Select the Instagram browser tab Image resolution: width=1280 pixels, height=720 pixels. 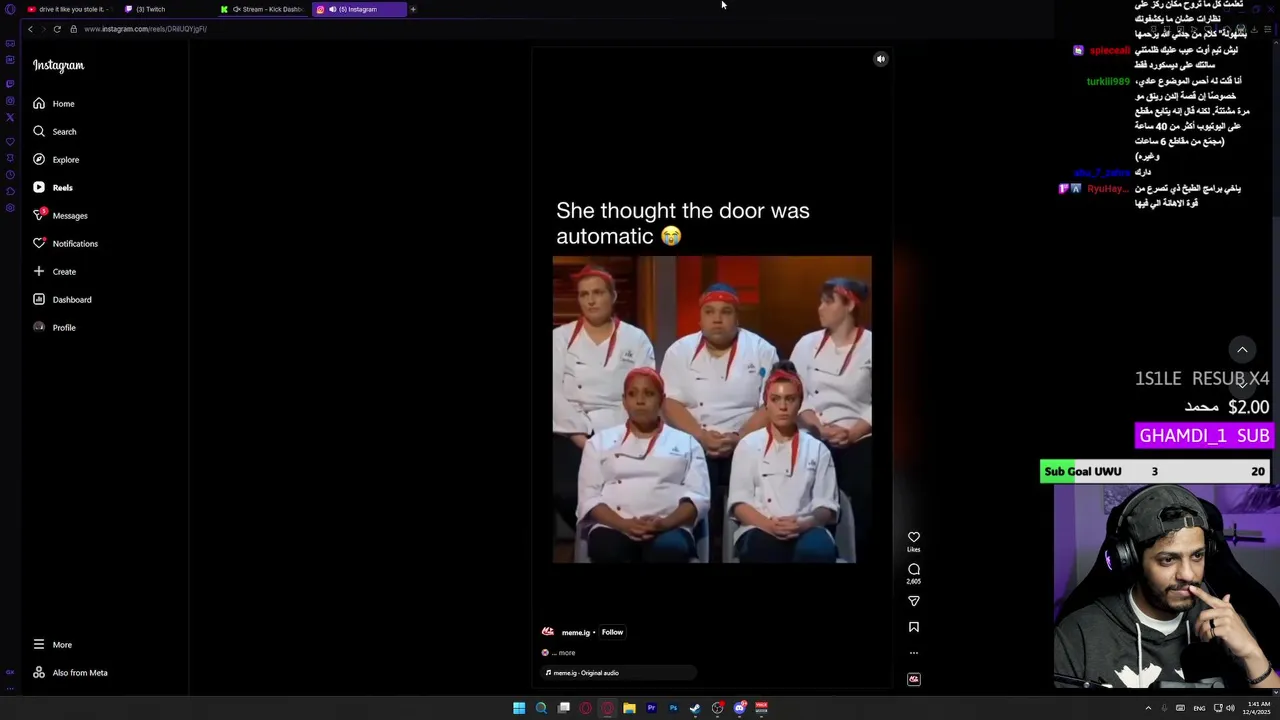point(358,9)
